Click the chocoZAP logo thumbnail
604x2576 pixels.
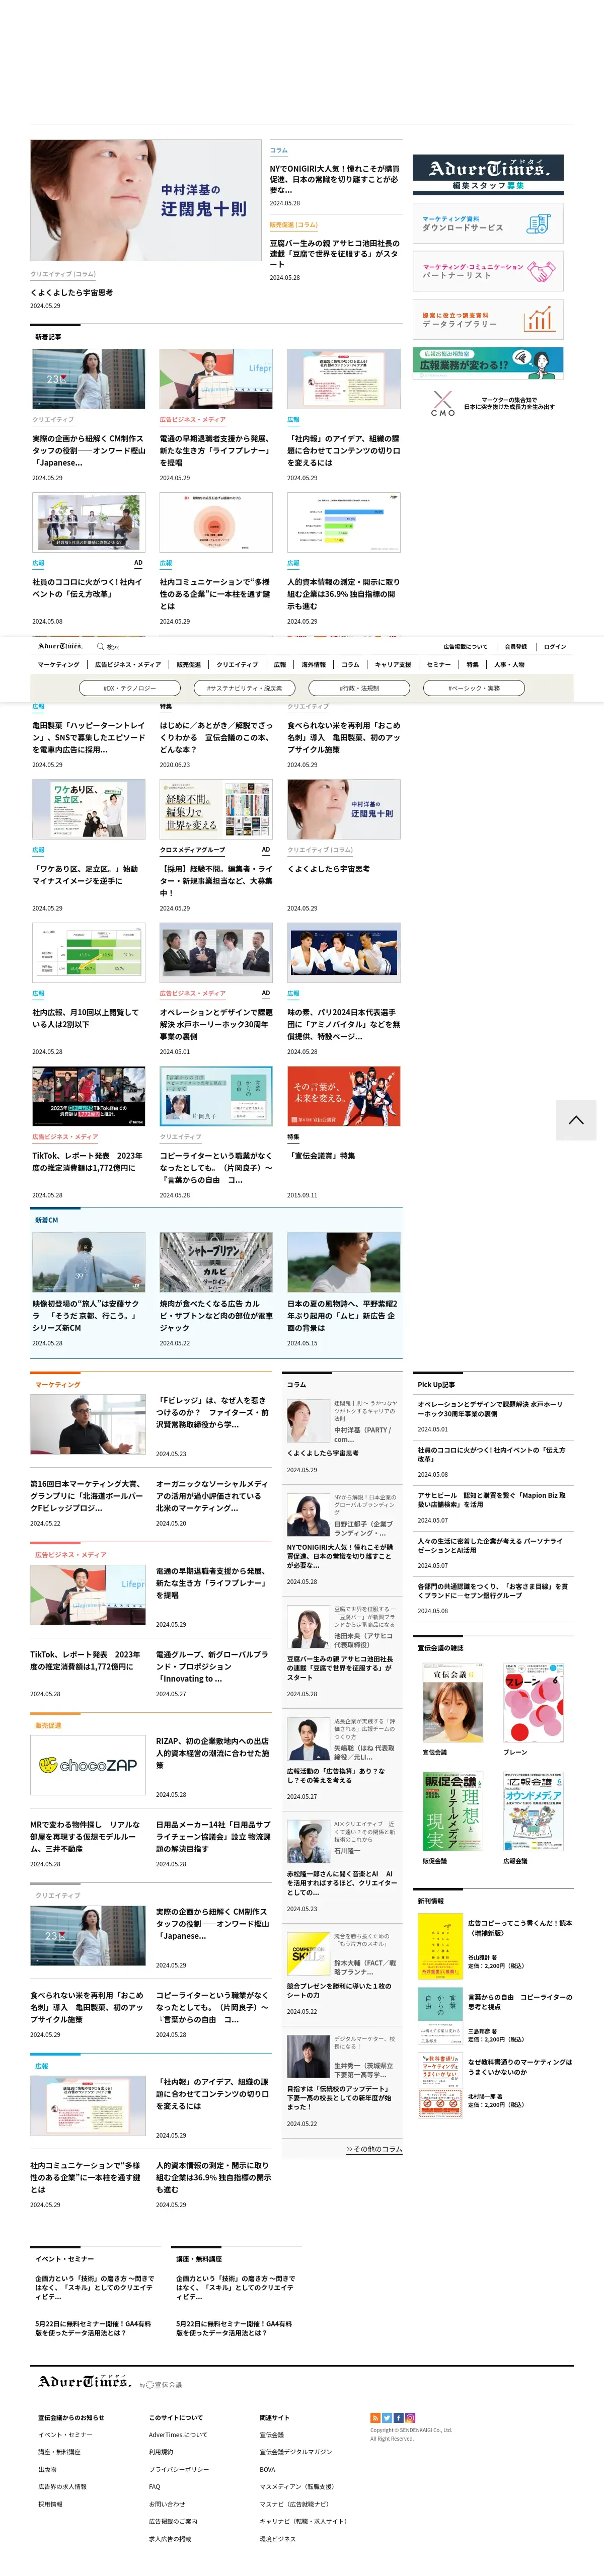(x=88, y=1765)
